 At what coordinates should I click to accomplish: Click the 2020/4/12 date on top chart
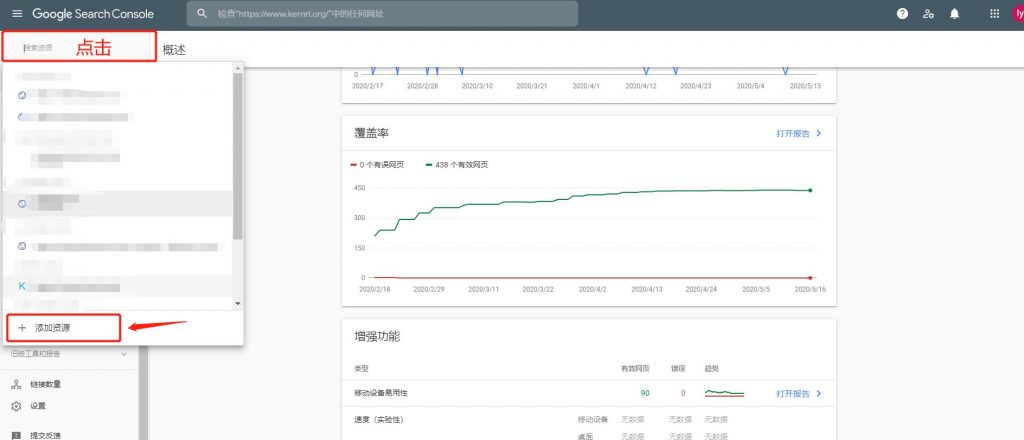tap(641, 86)
